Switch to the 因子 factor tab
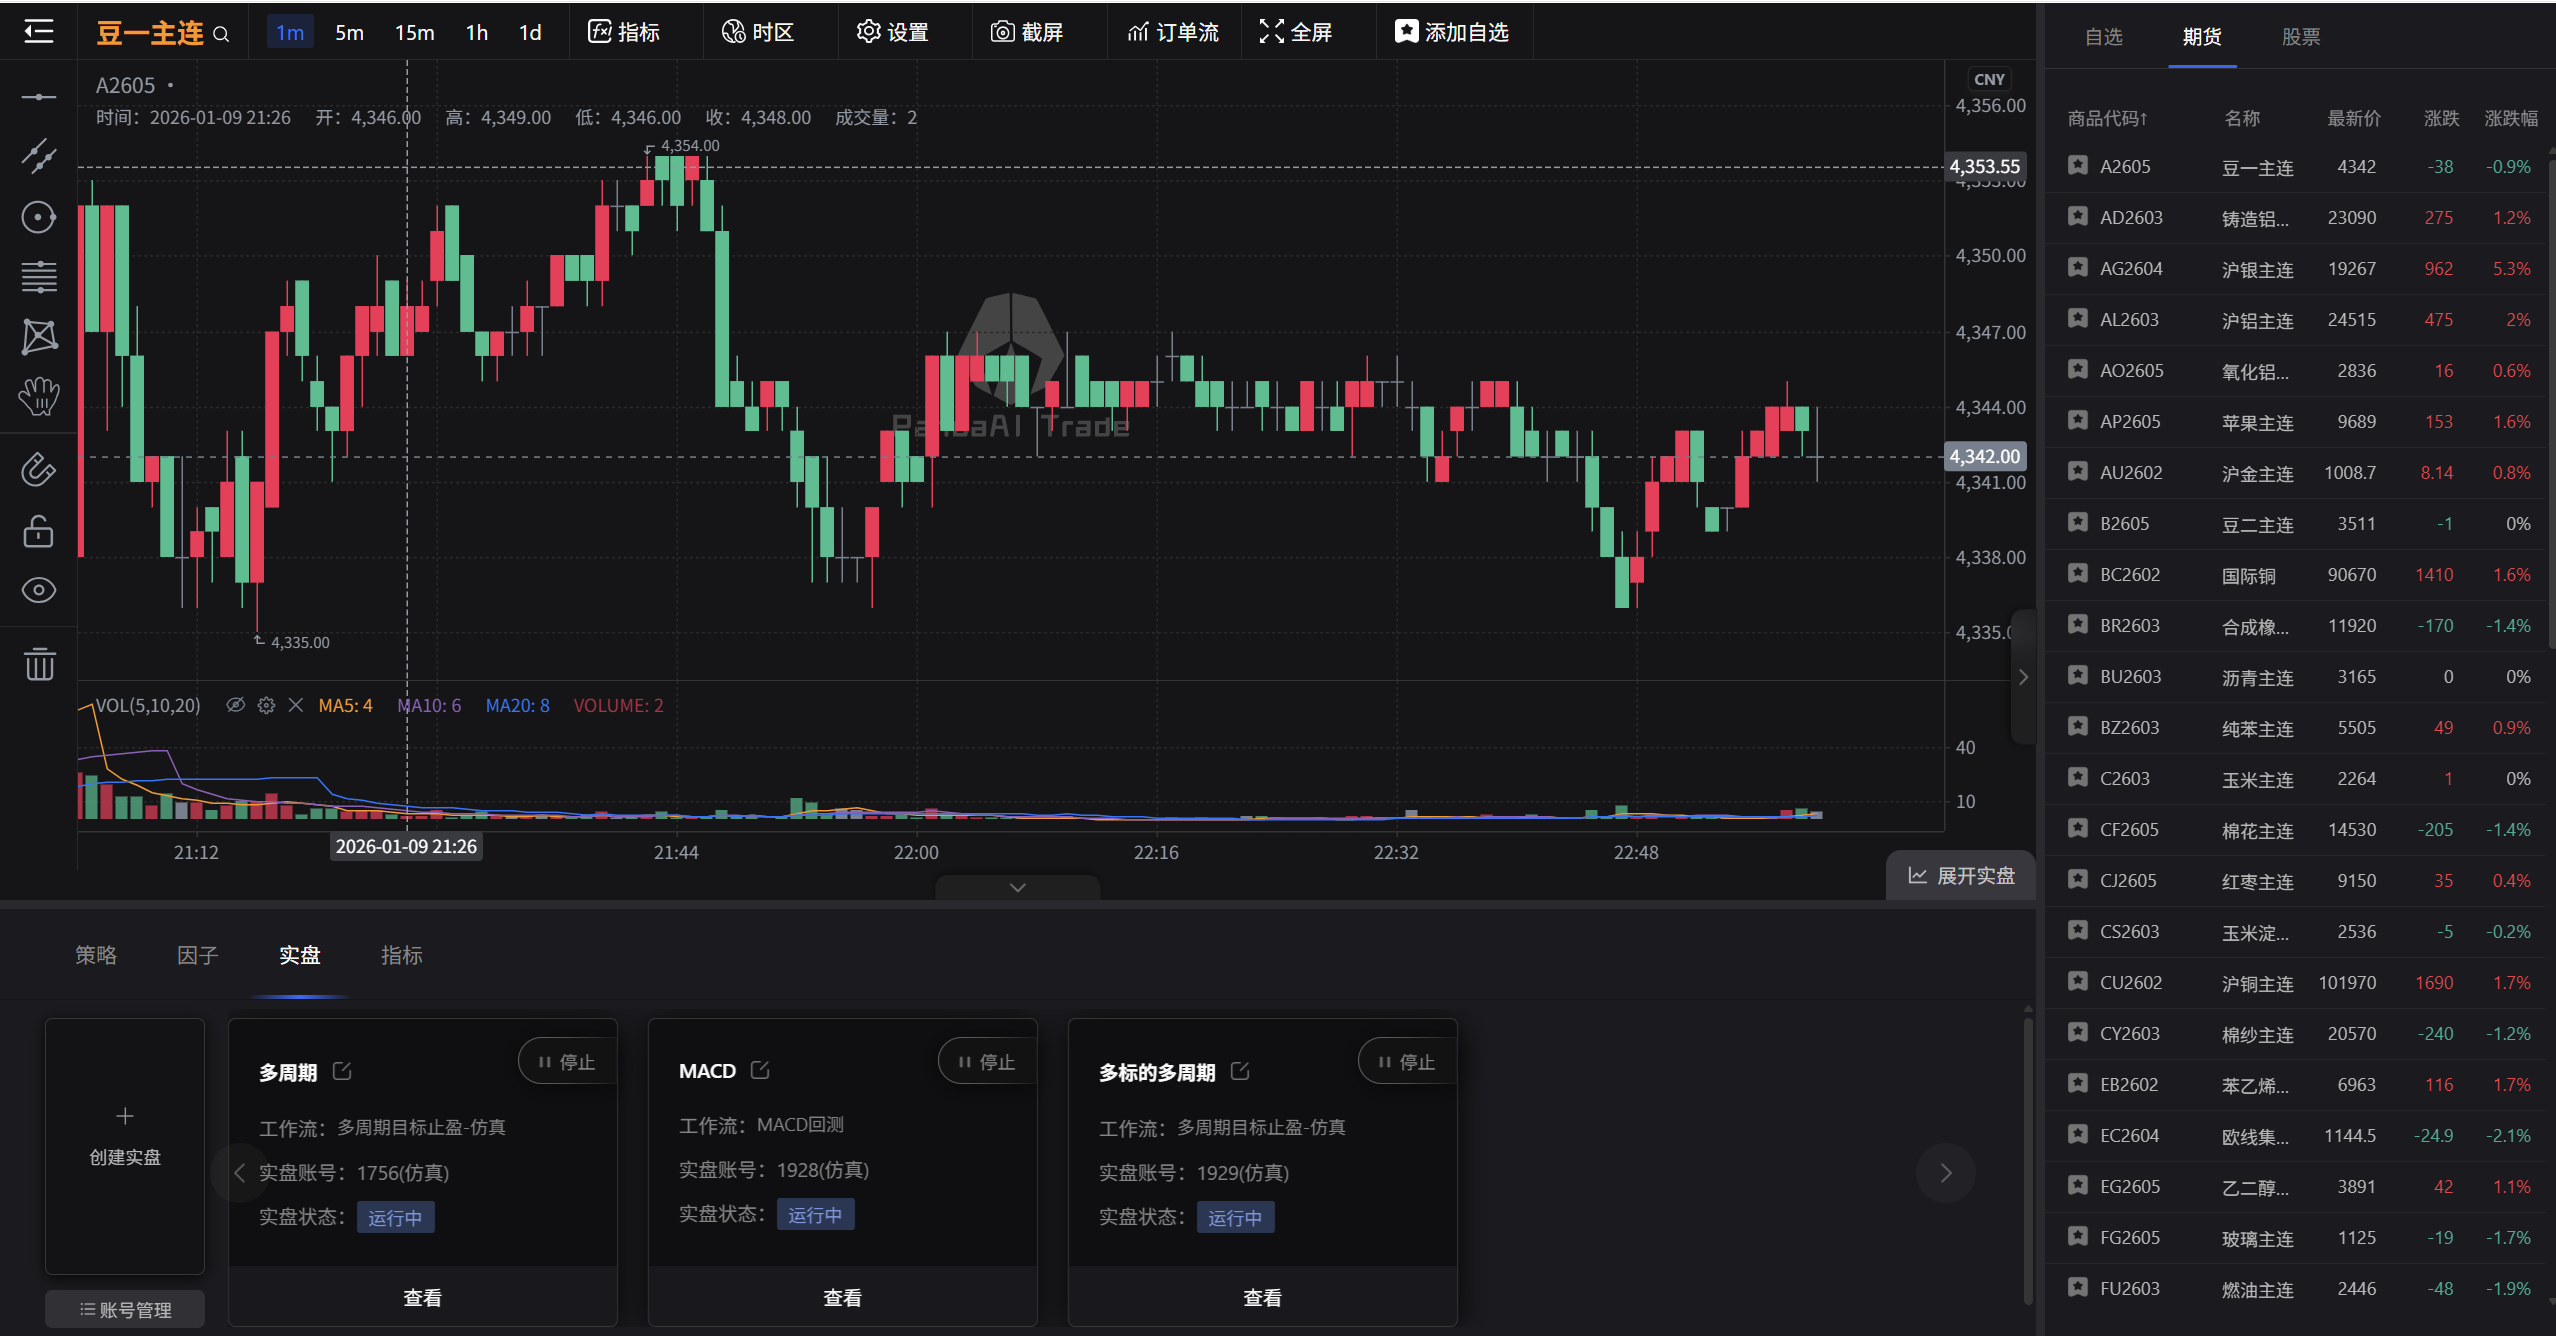This screenshot has height=1336, width=2556. click(197, 955)
